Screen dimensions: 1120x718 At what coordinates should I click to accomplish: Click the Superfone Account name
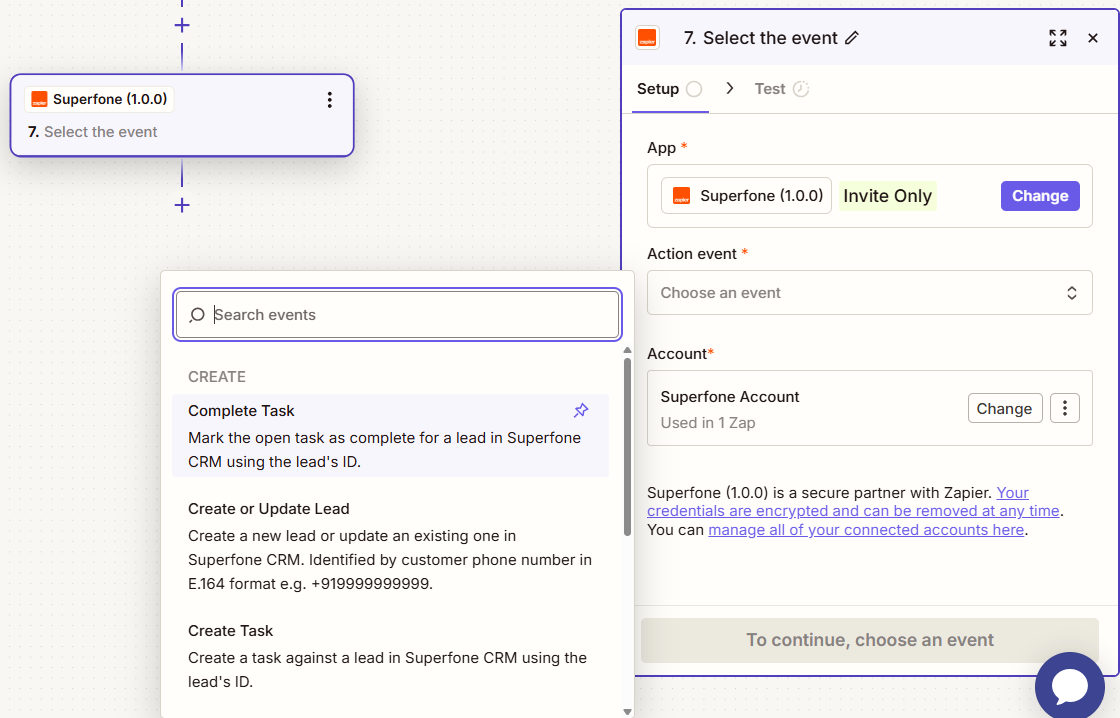(729, 397)
